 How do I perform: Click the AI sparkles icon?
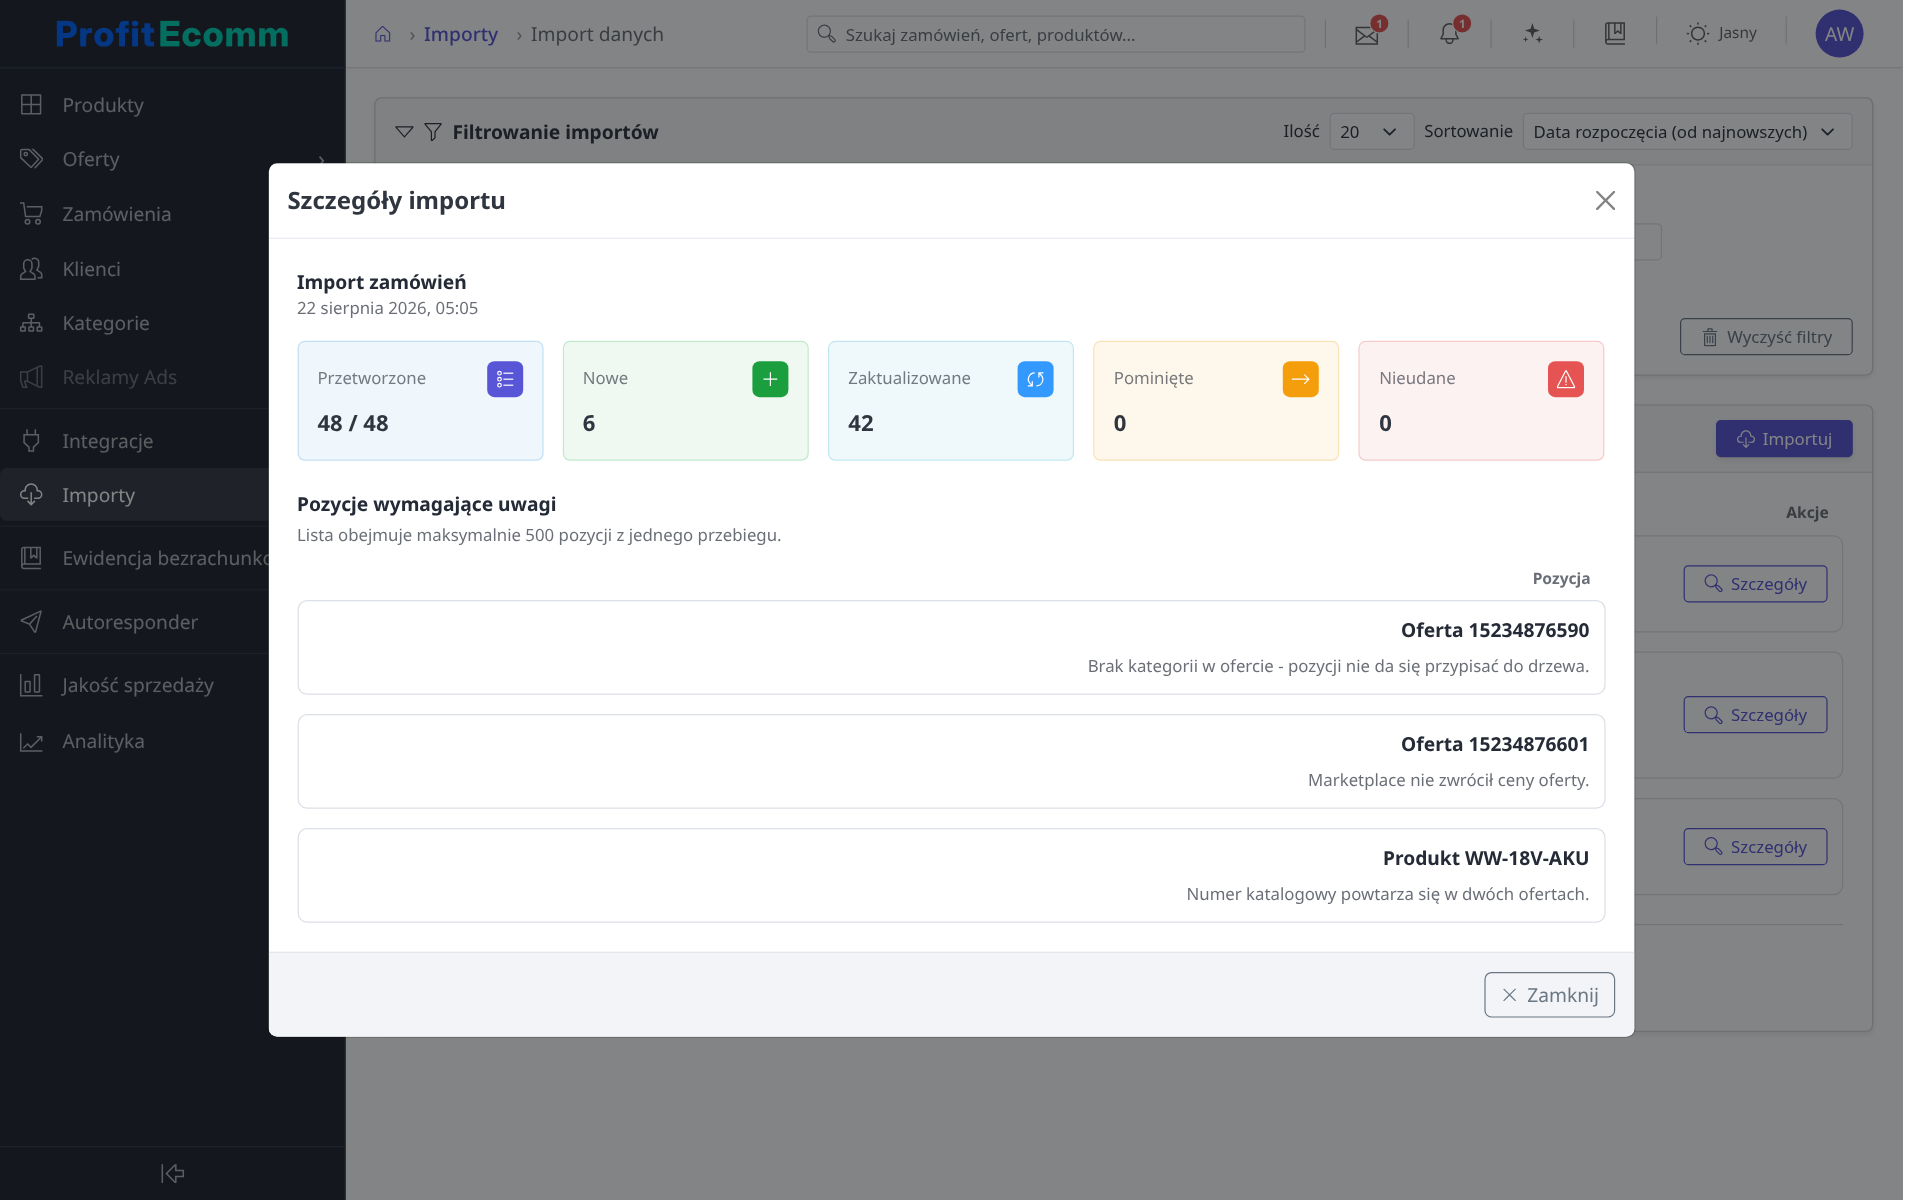[1532, 34]
